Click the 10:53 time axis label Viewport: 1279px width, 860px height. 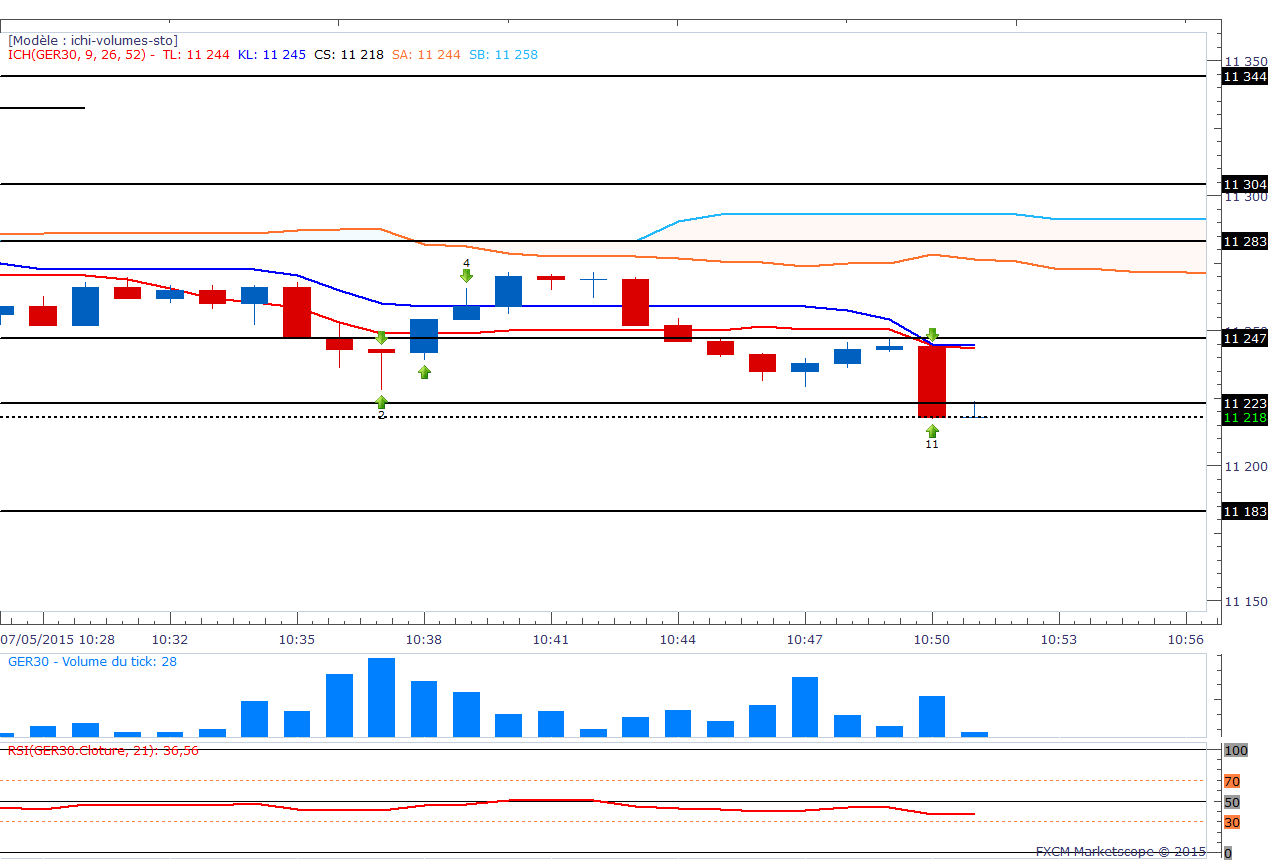click(1059, 639)
